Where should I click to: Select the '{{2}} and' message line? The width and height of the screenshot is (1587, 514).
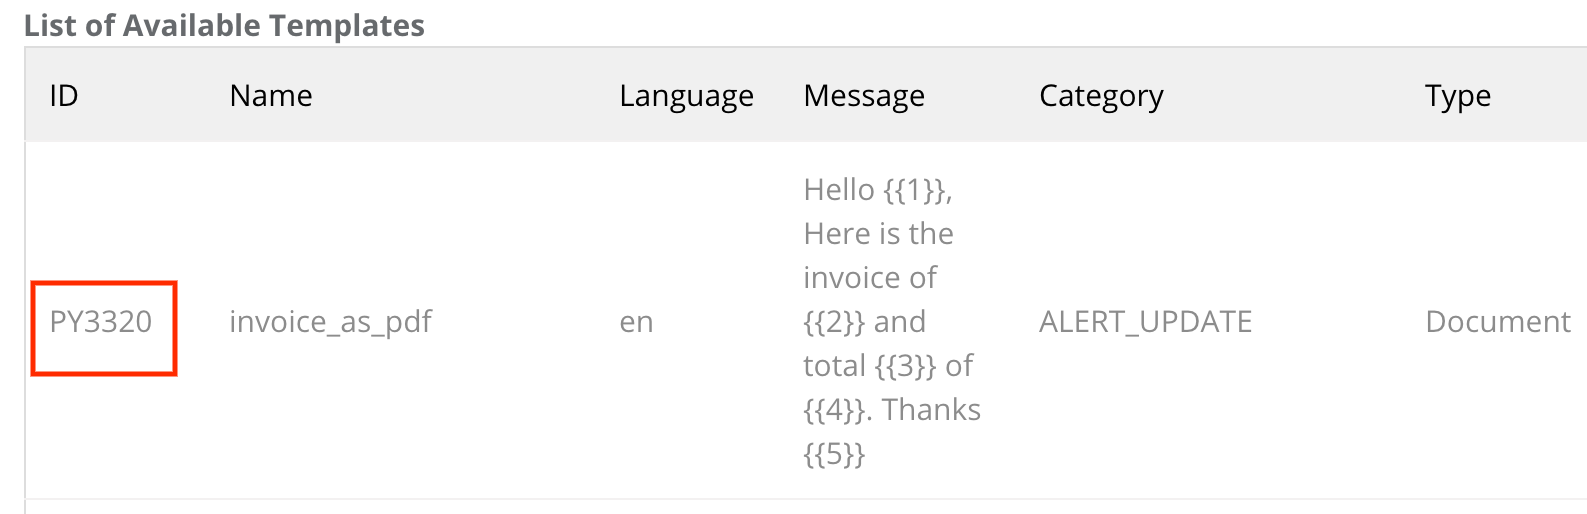coord(864,322)
